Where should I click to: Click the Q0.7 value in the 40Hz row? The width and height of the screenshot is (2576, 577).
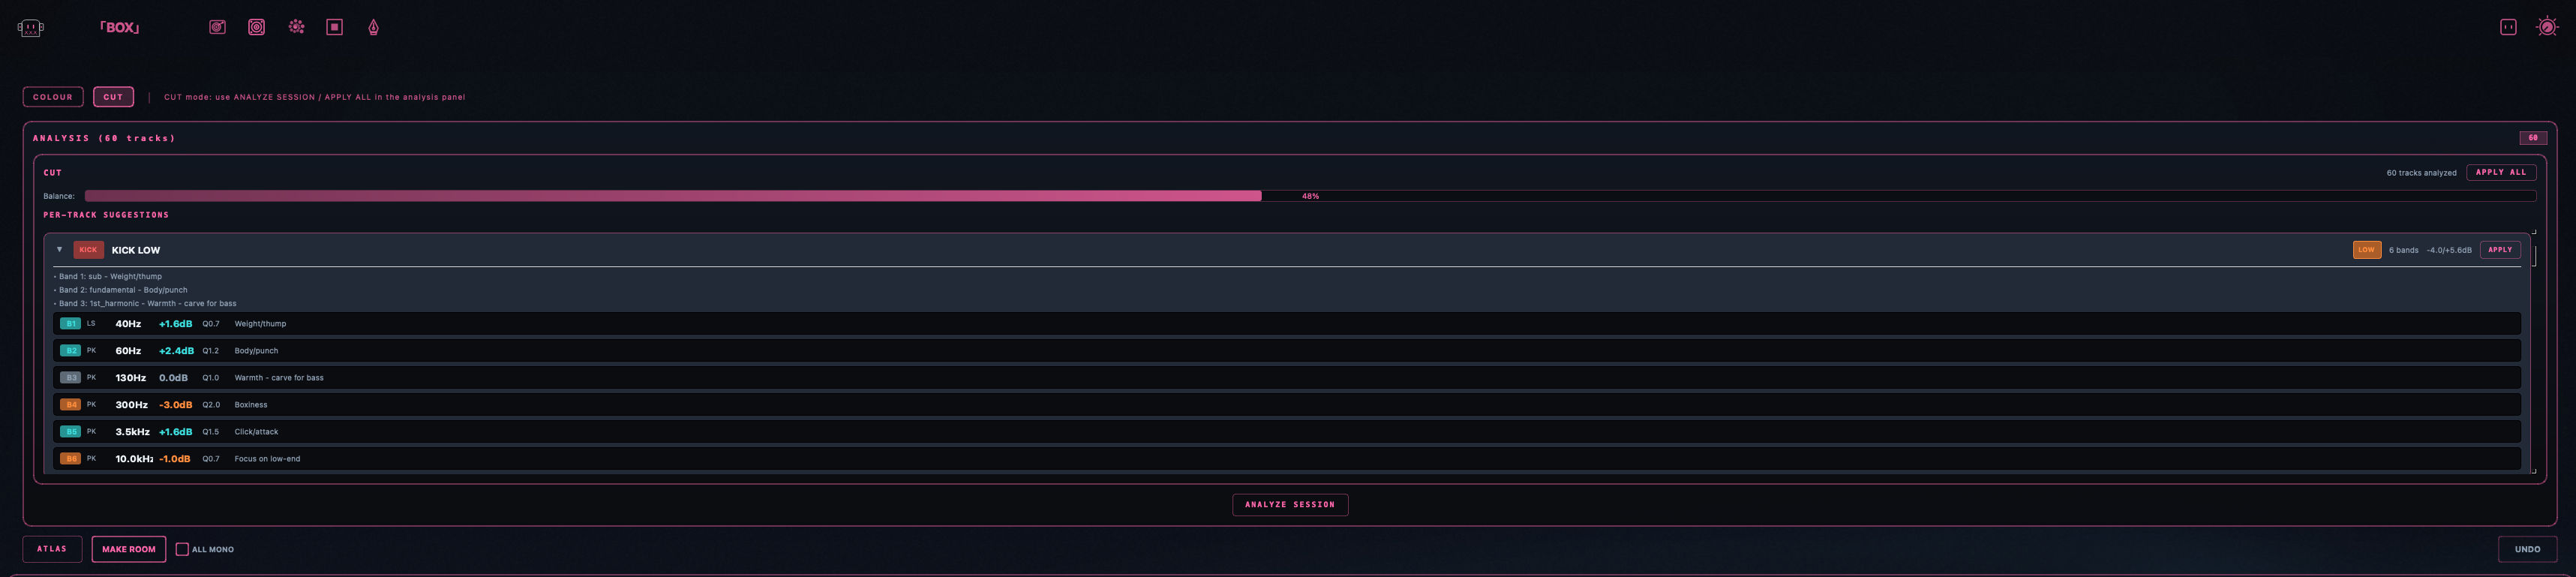point(211,324)
